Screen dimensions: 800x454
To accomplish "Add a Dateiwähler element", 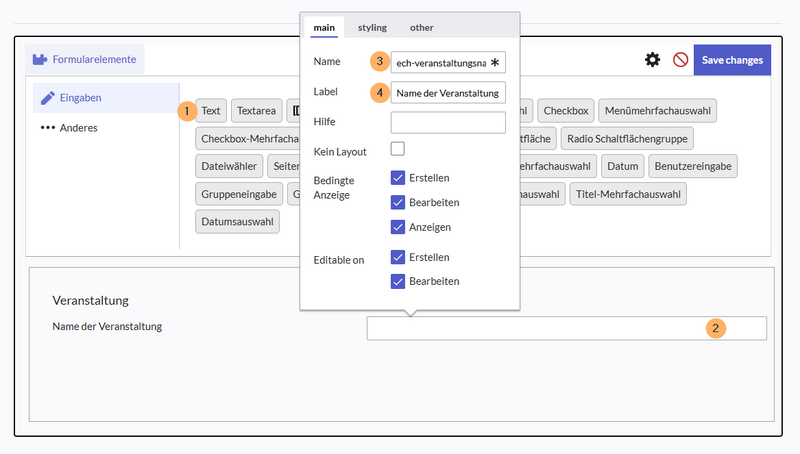I will (229, 166).
